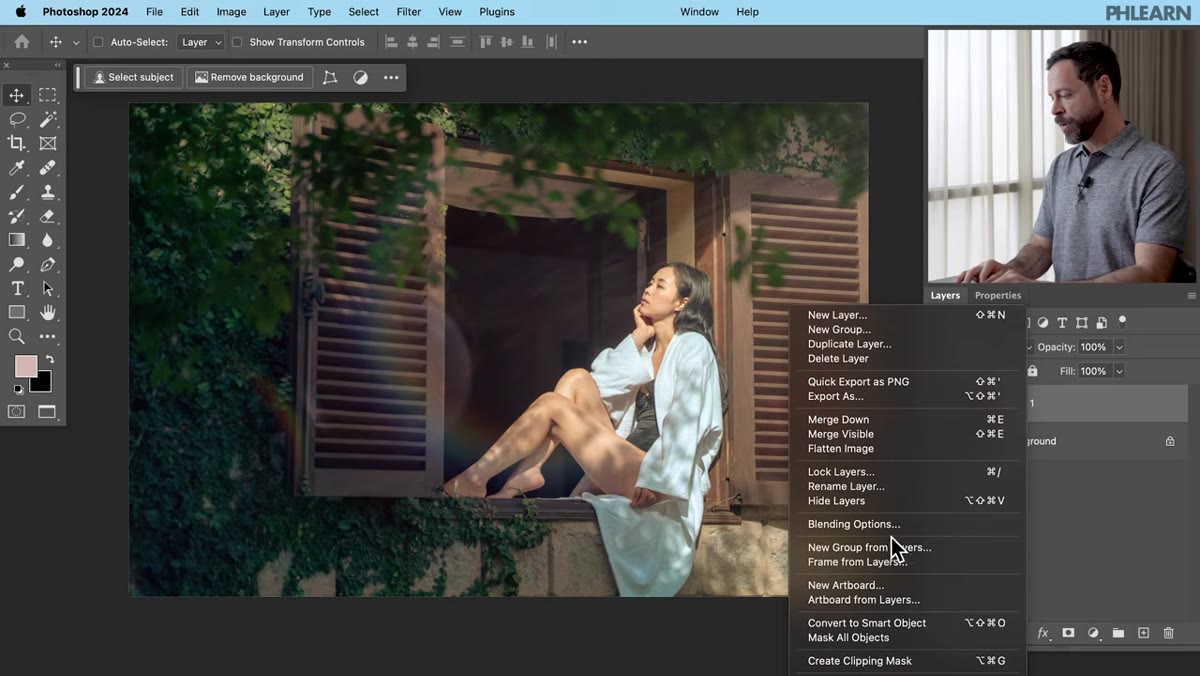Open the Move tool preset picker arrow
The width and height of the screenshot is (1200, 676).
(76, 43)
